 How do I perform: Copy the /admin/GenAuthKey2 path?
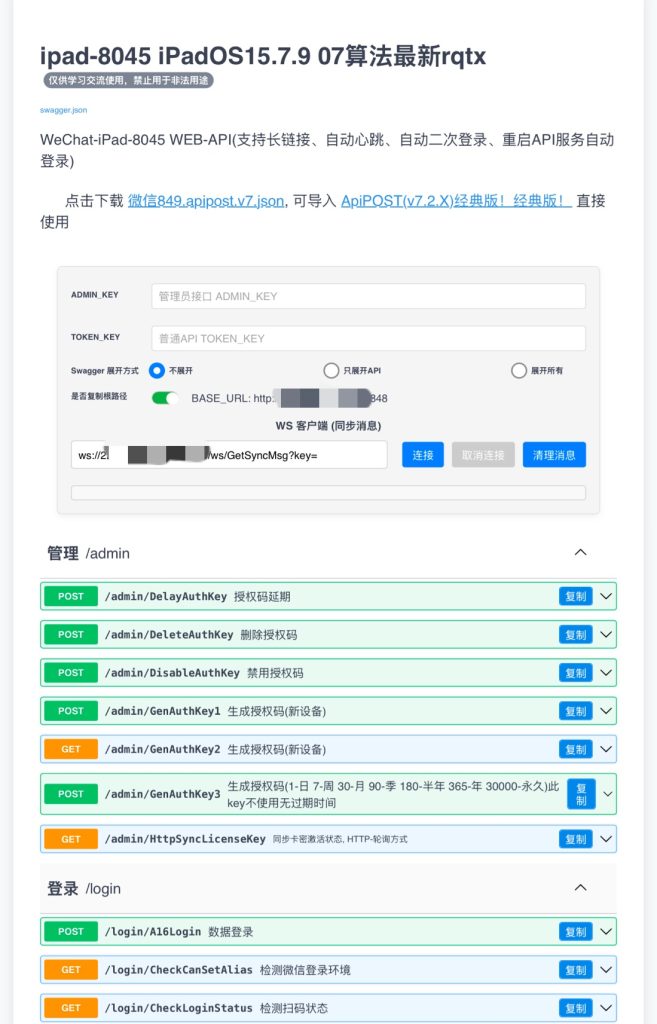(x=575, y=750)
